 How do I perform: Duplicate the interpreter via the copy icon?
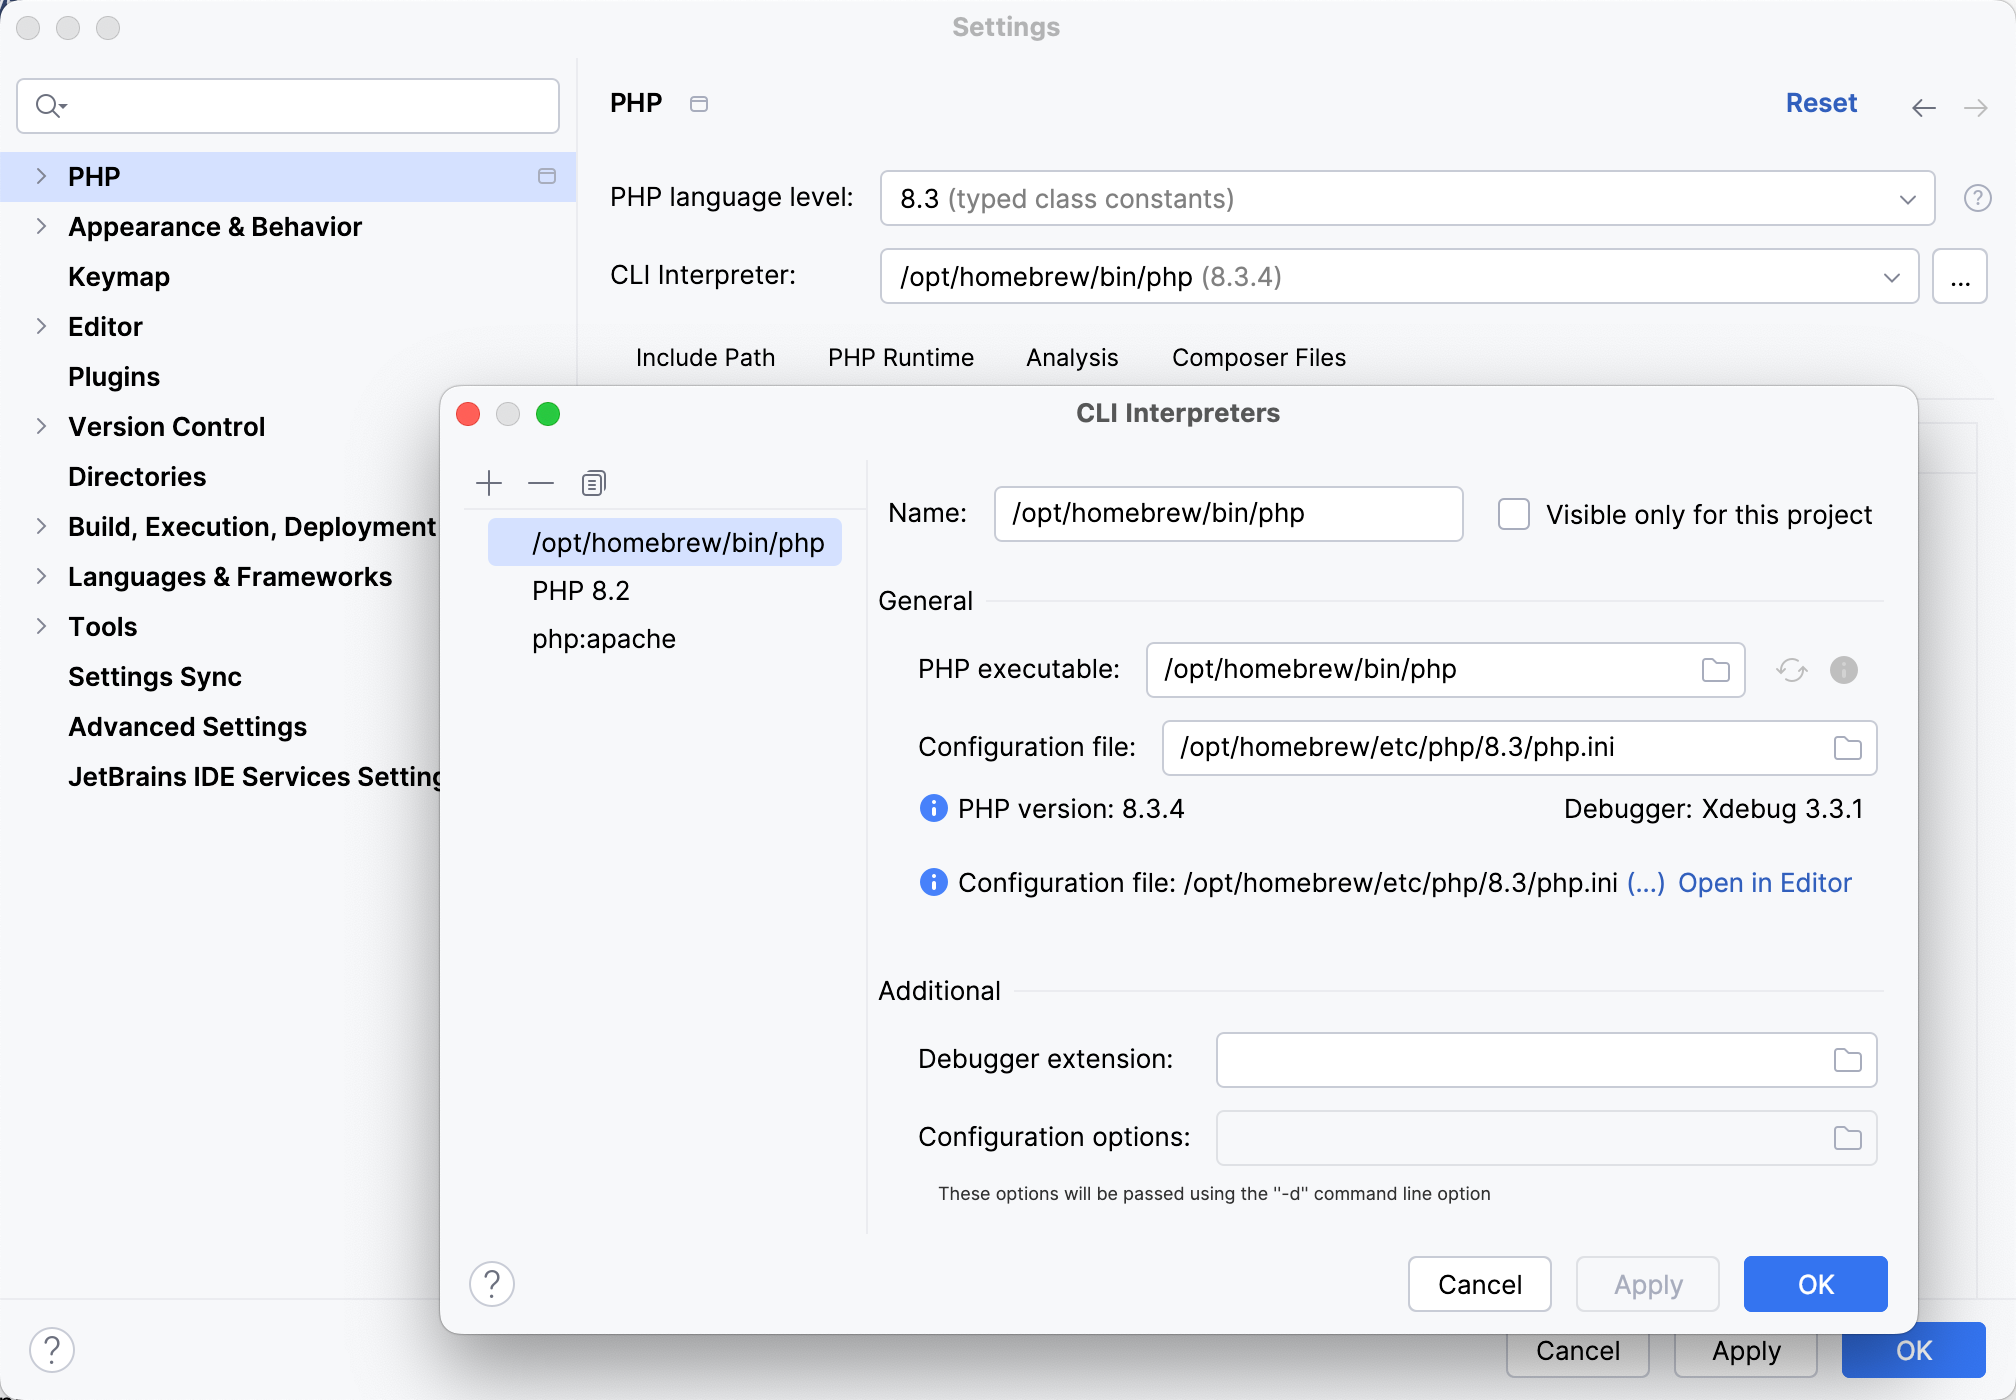(x=593, y=482)
